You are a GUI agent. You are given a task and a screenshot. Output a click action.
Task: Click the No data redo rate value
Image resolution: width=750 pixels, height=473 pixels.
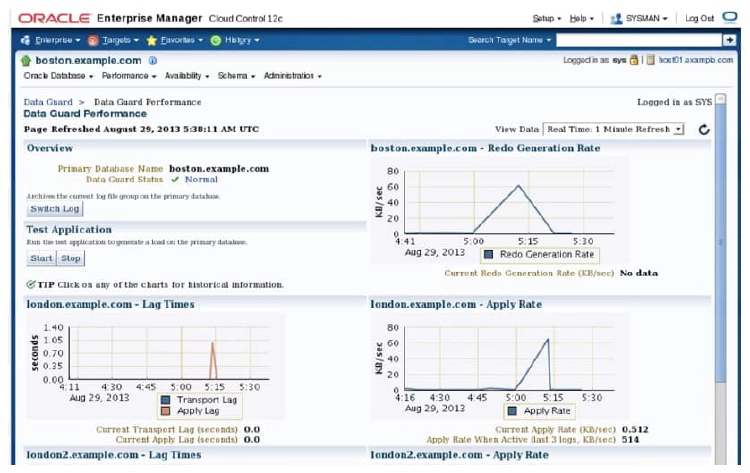(x=639, y=273)
